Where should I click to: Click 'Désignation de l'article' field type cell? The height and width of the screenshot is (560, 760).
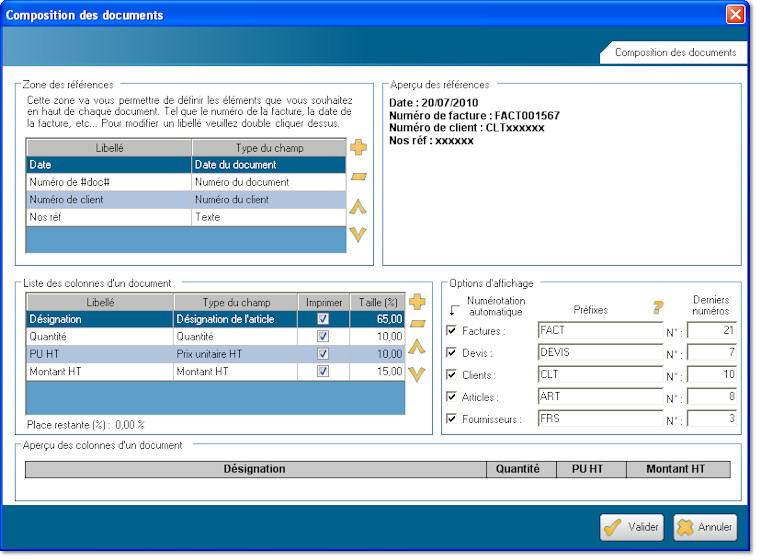pos(236,319)
